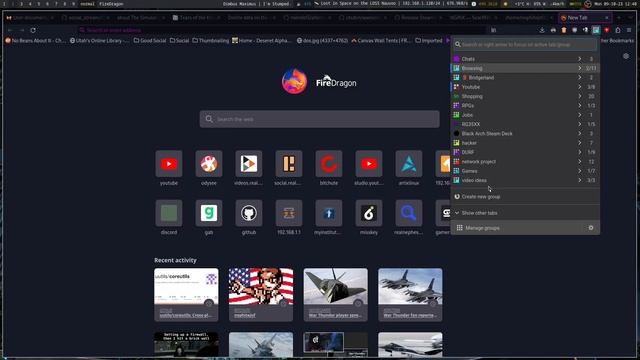Open the Jobs tab group
The width and height of the screenshot is (640, 360).
[525, 115]
